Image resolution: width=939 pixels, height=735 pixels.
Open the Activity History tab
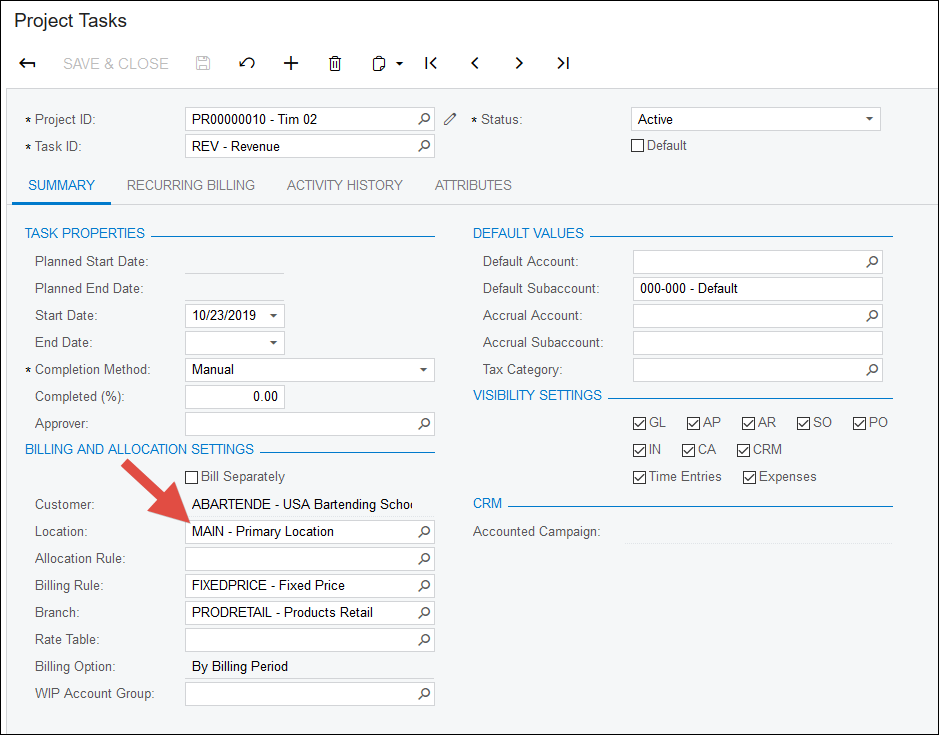coord(344,185)
